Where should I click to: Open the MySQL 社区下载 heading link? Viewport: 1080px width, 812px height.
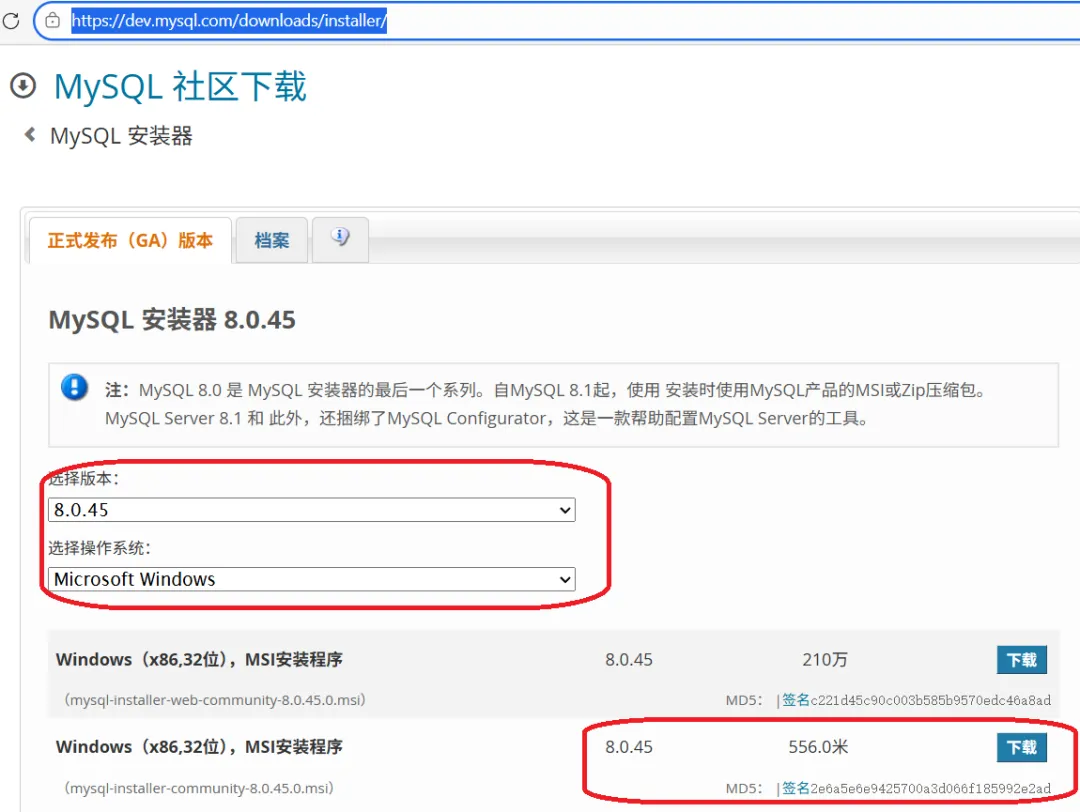[x=180, y=87]
